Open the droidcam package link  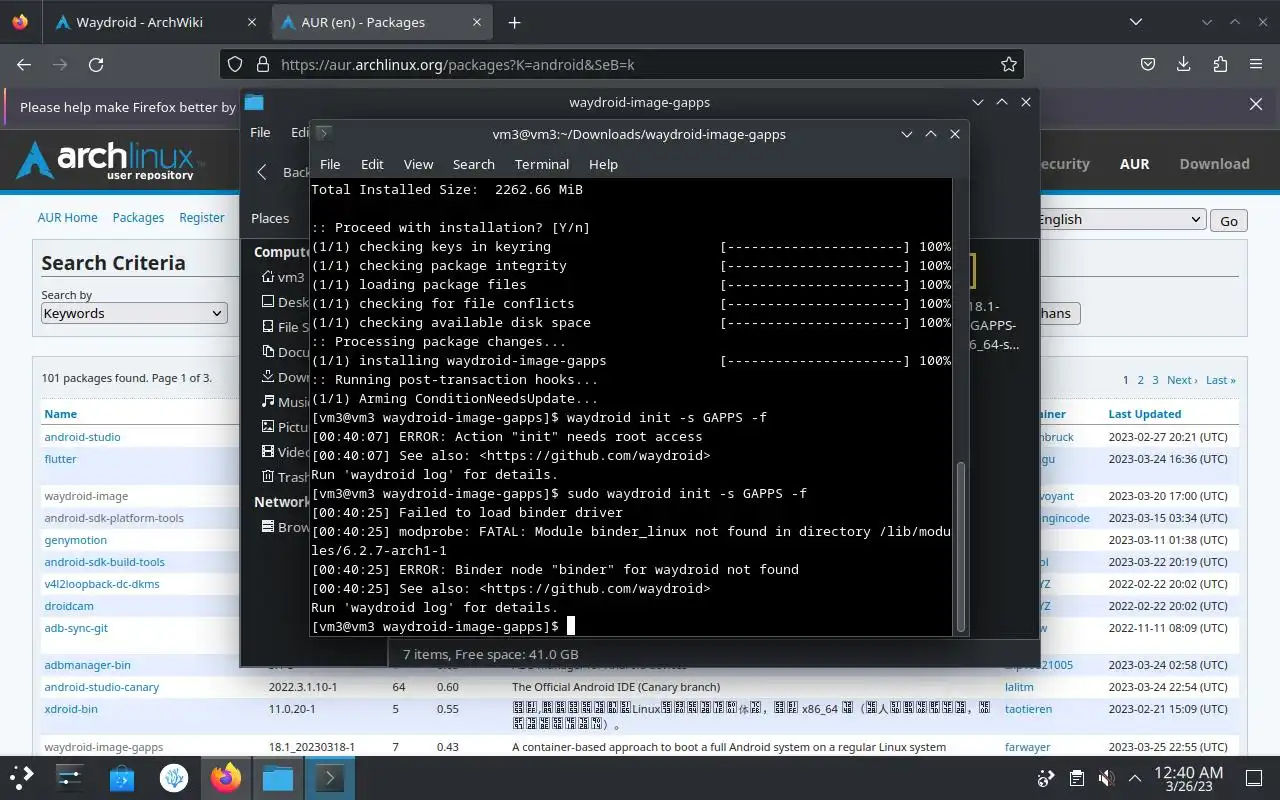pyautogui.click(x=69, y=606)
